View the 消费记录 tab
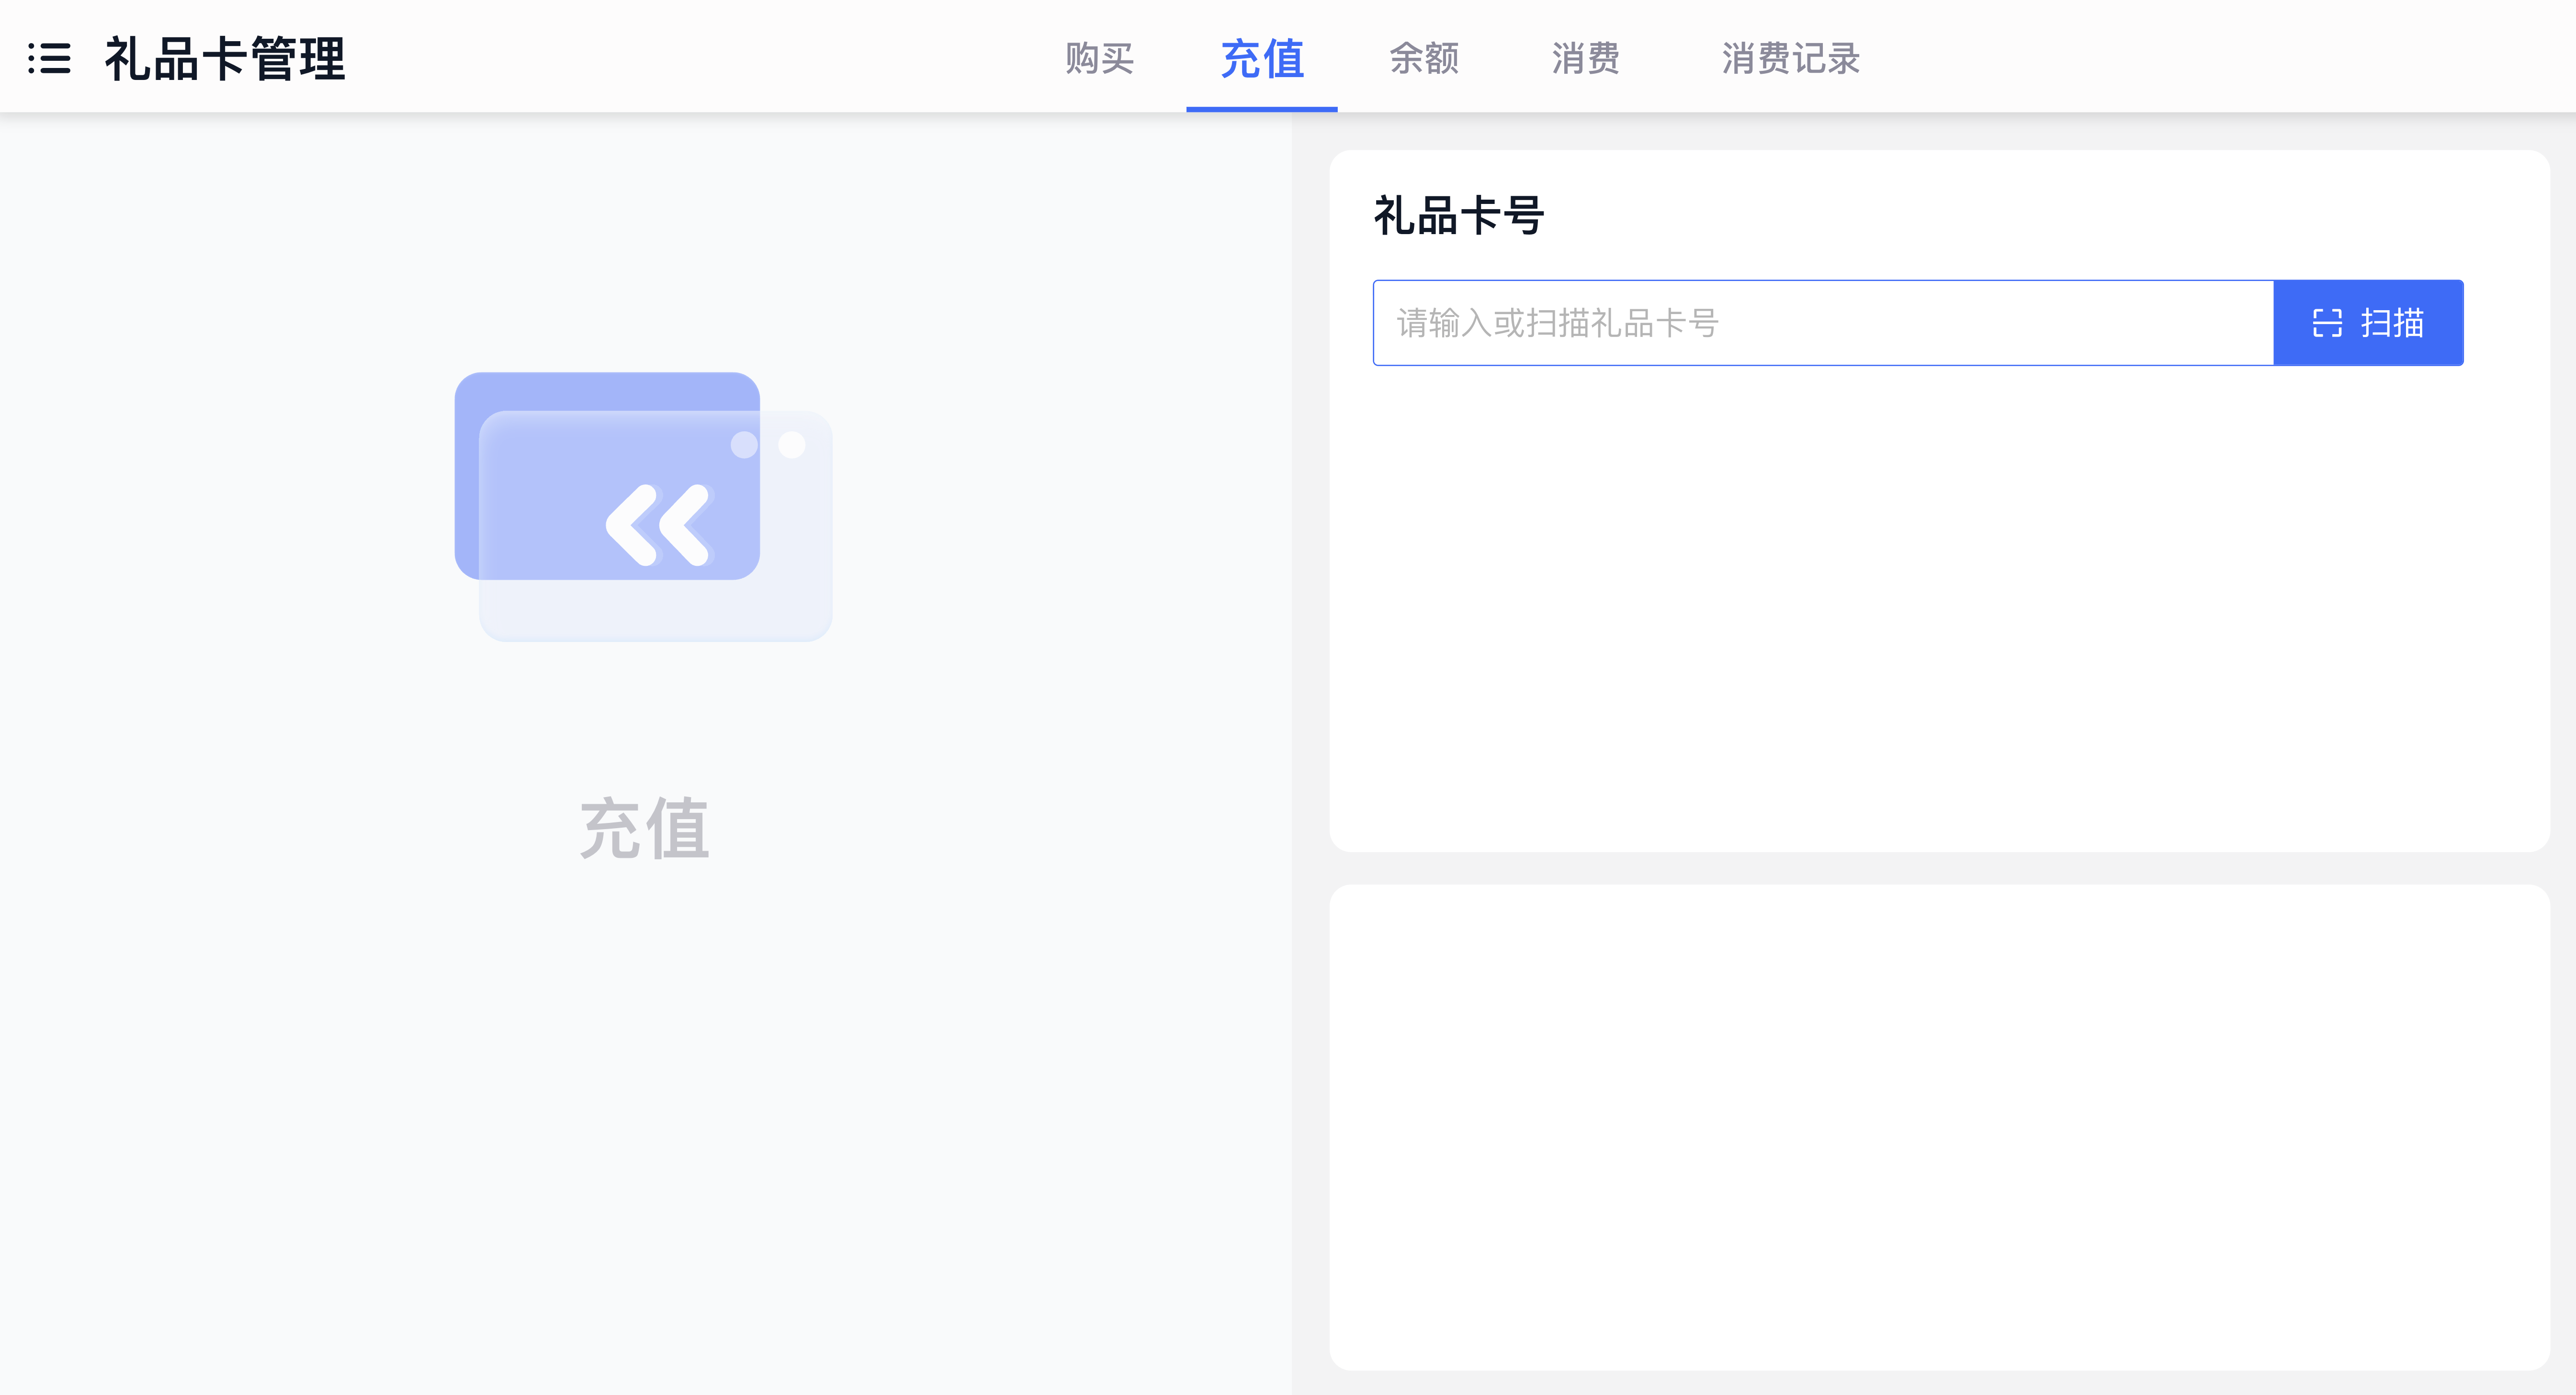2576x1395 pixels. click(1790, 58)
